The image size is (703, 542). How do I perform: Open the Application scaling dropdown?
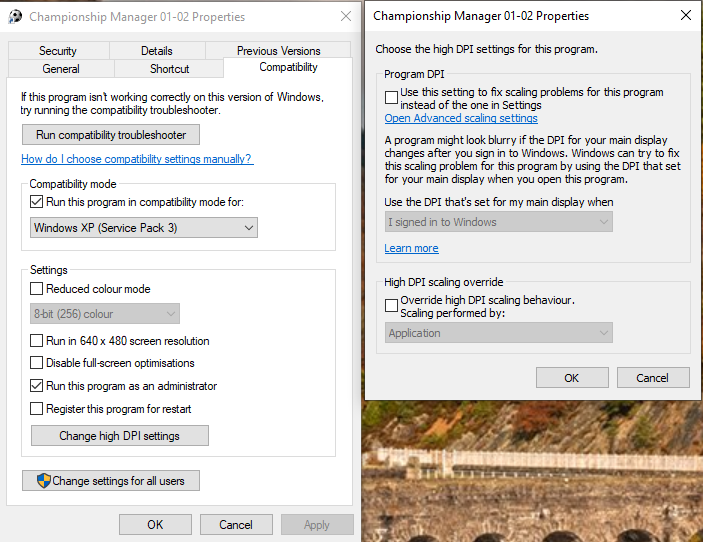click(x=499, y=333)
